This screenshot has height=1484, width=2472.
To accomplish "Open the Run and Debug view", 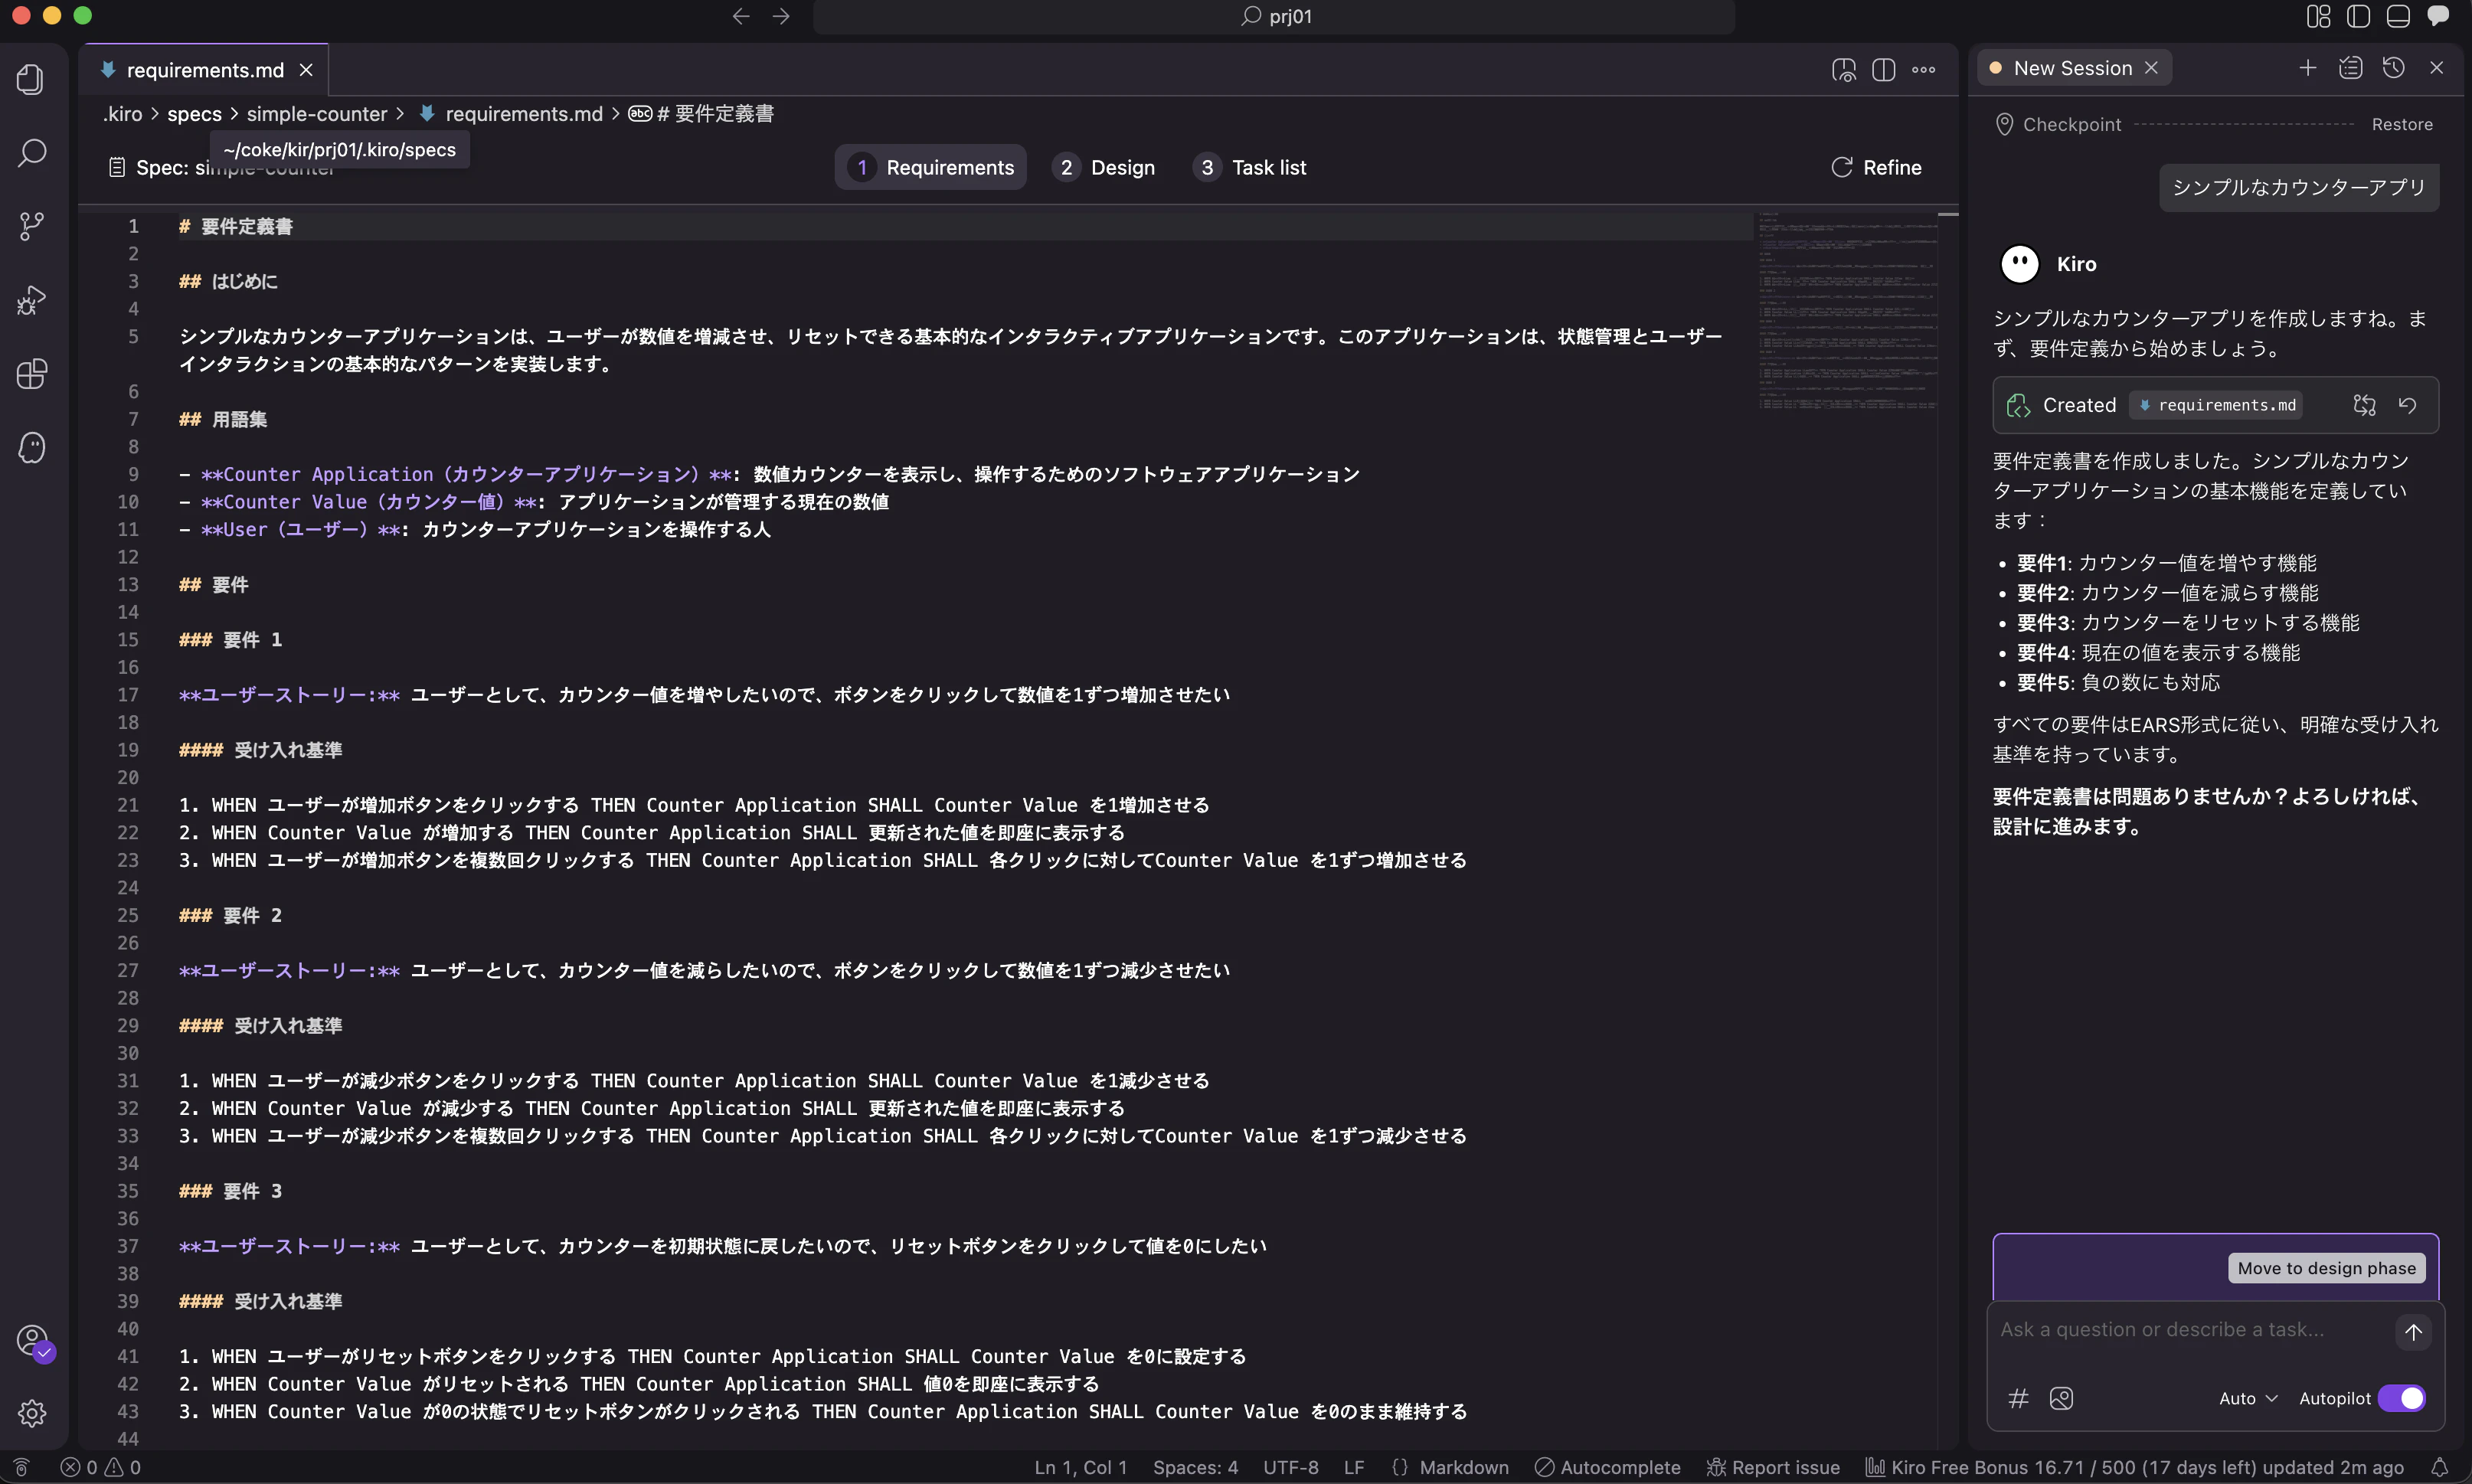I will coord(31,300).
